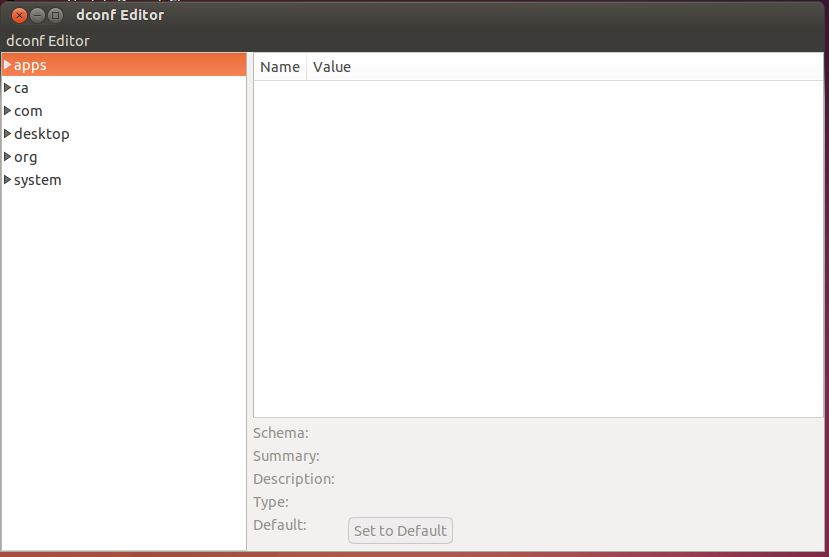Select the desktop folder label

[x=42, y=134]
